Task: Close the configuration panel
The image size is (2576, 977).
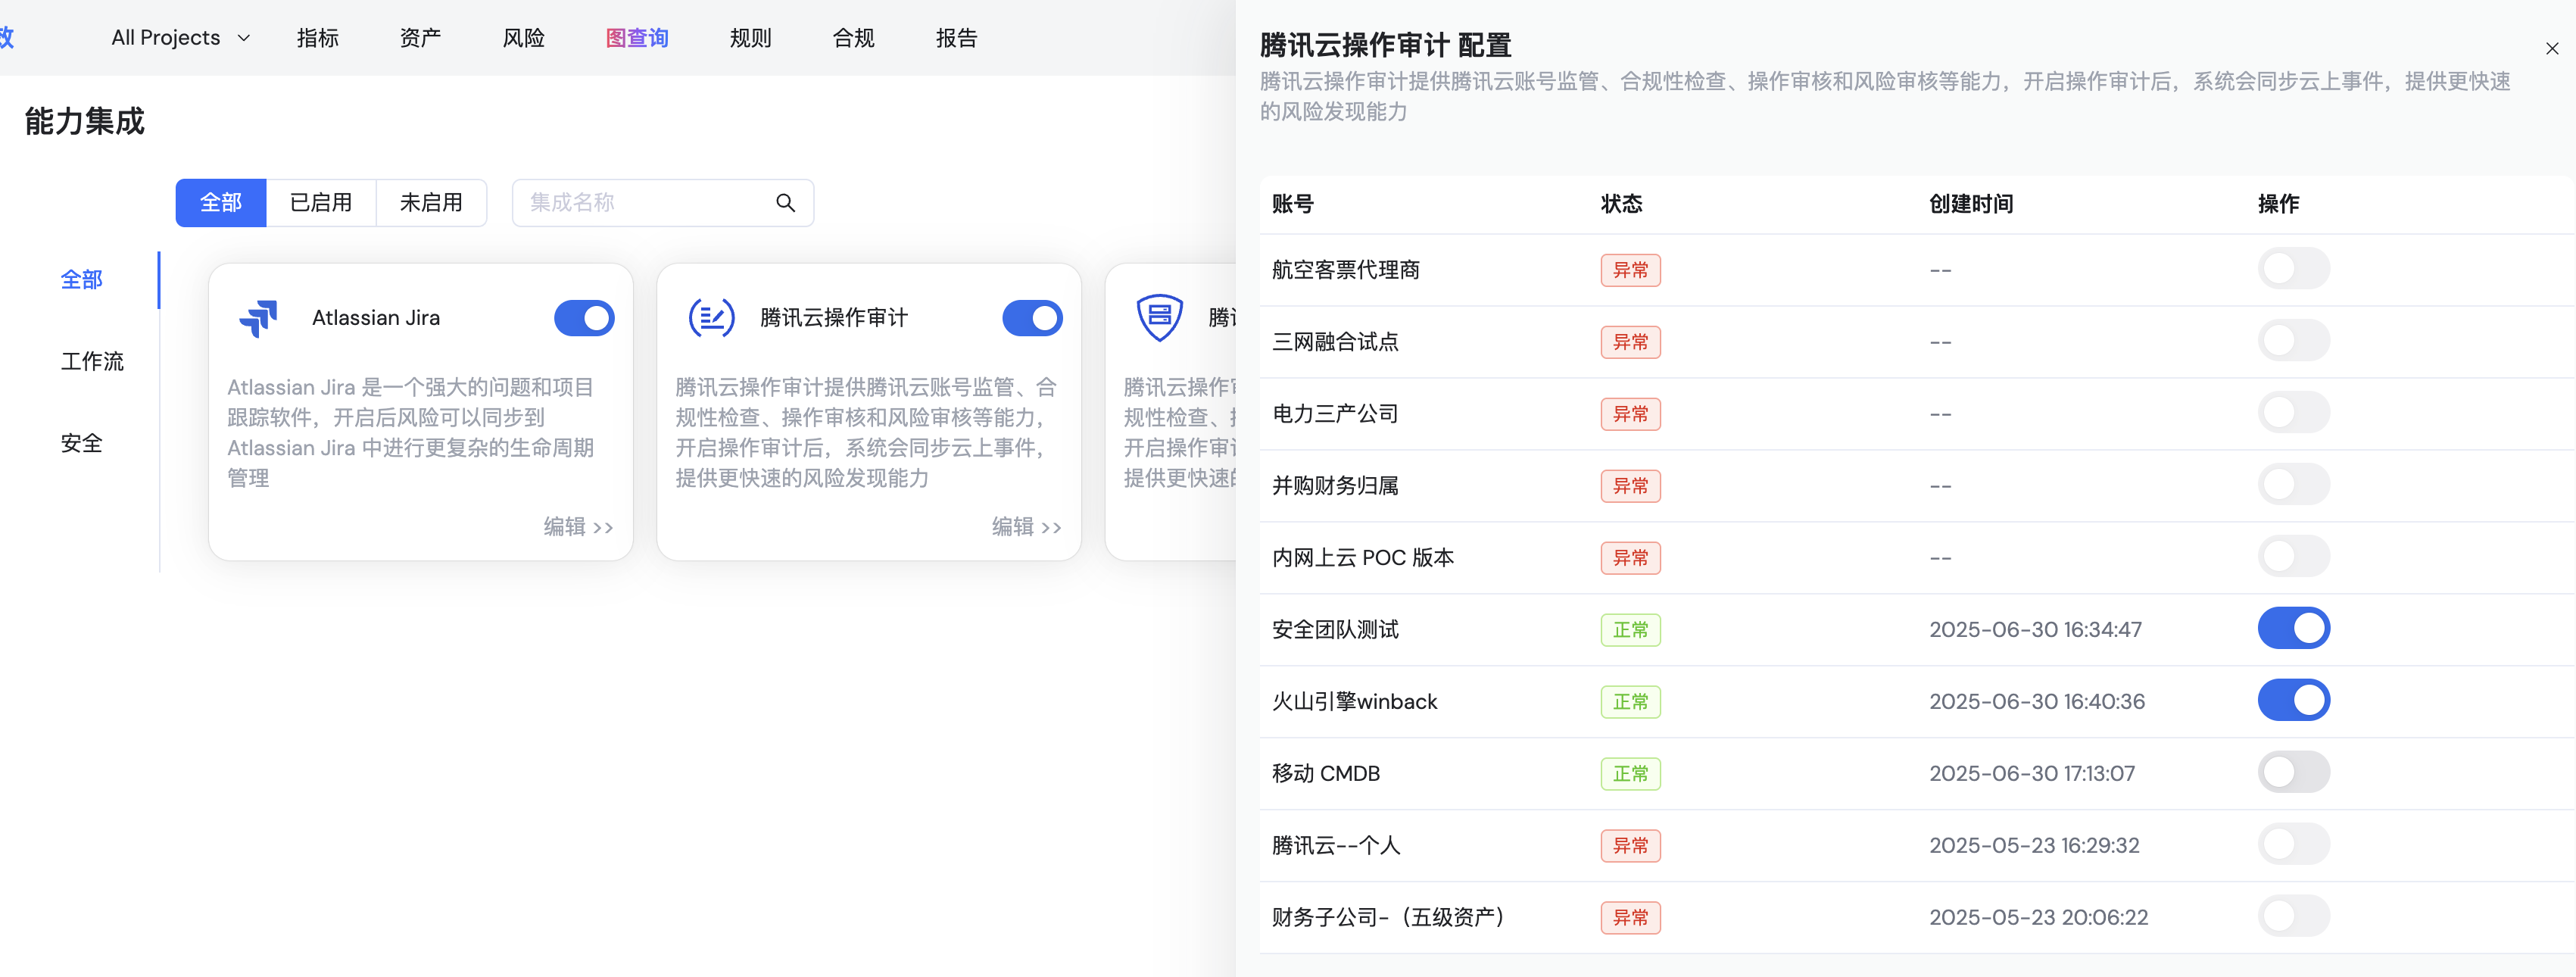Action: pyautogui.click(x=2551, y=48)
